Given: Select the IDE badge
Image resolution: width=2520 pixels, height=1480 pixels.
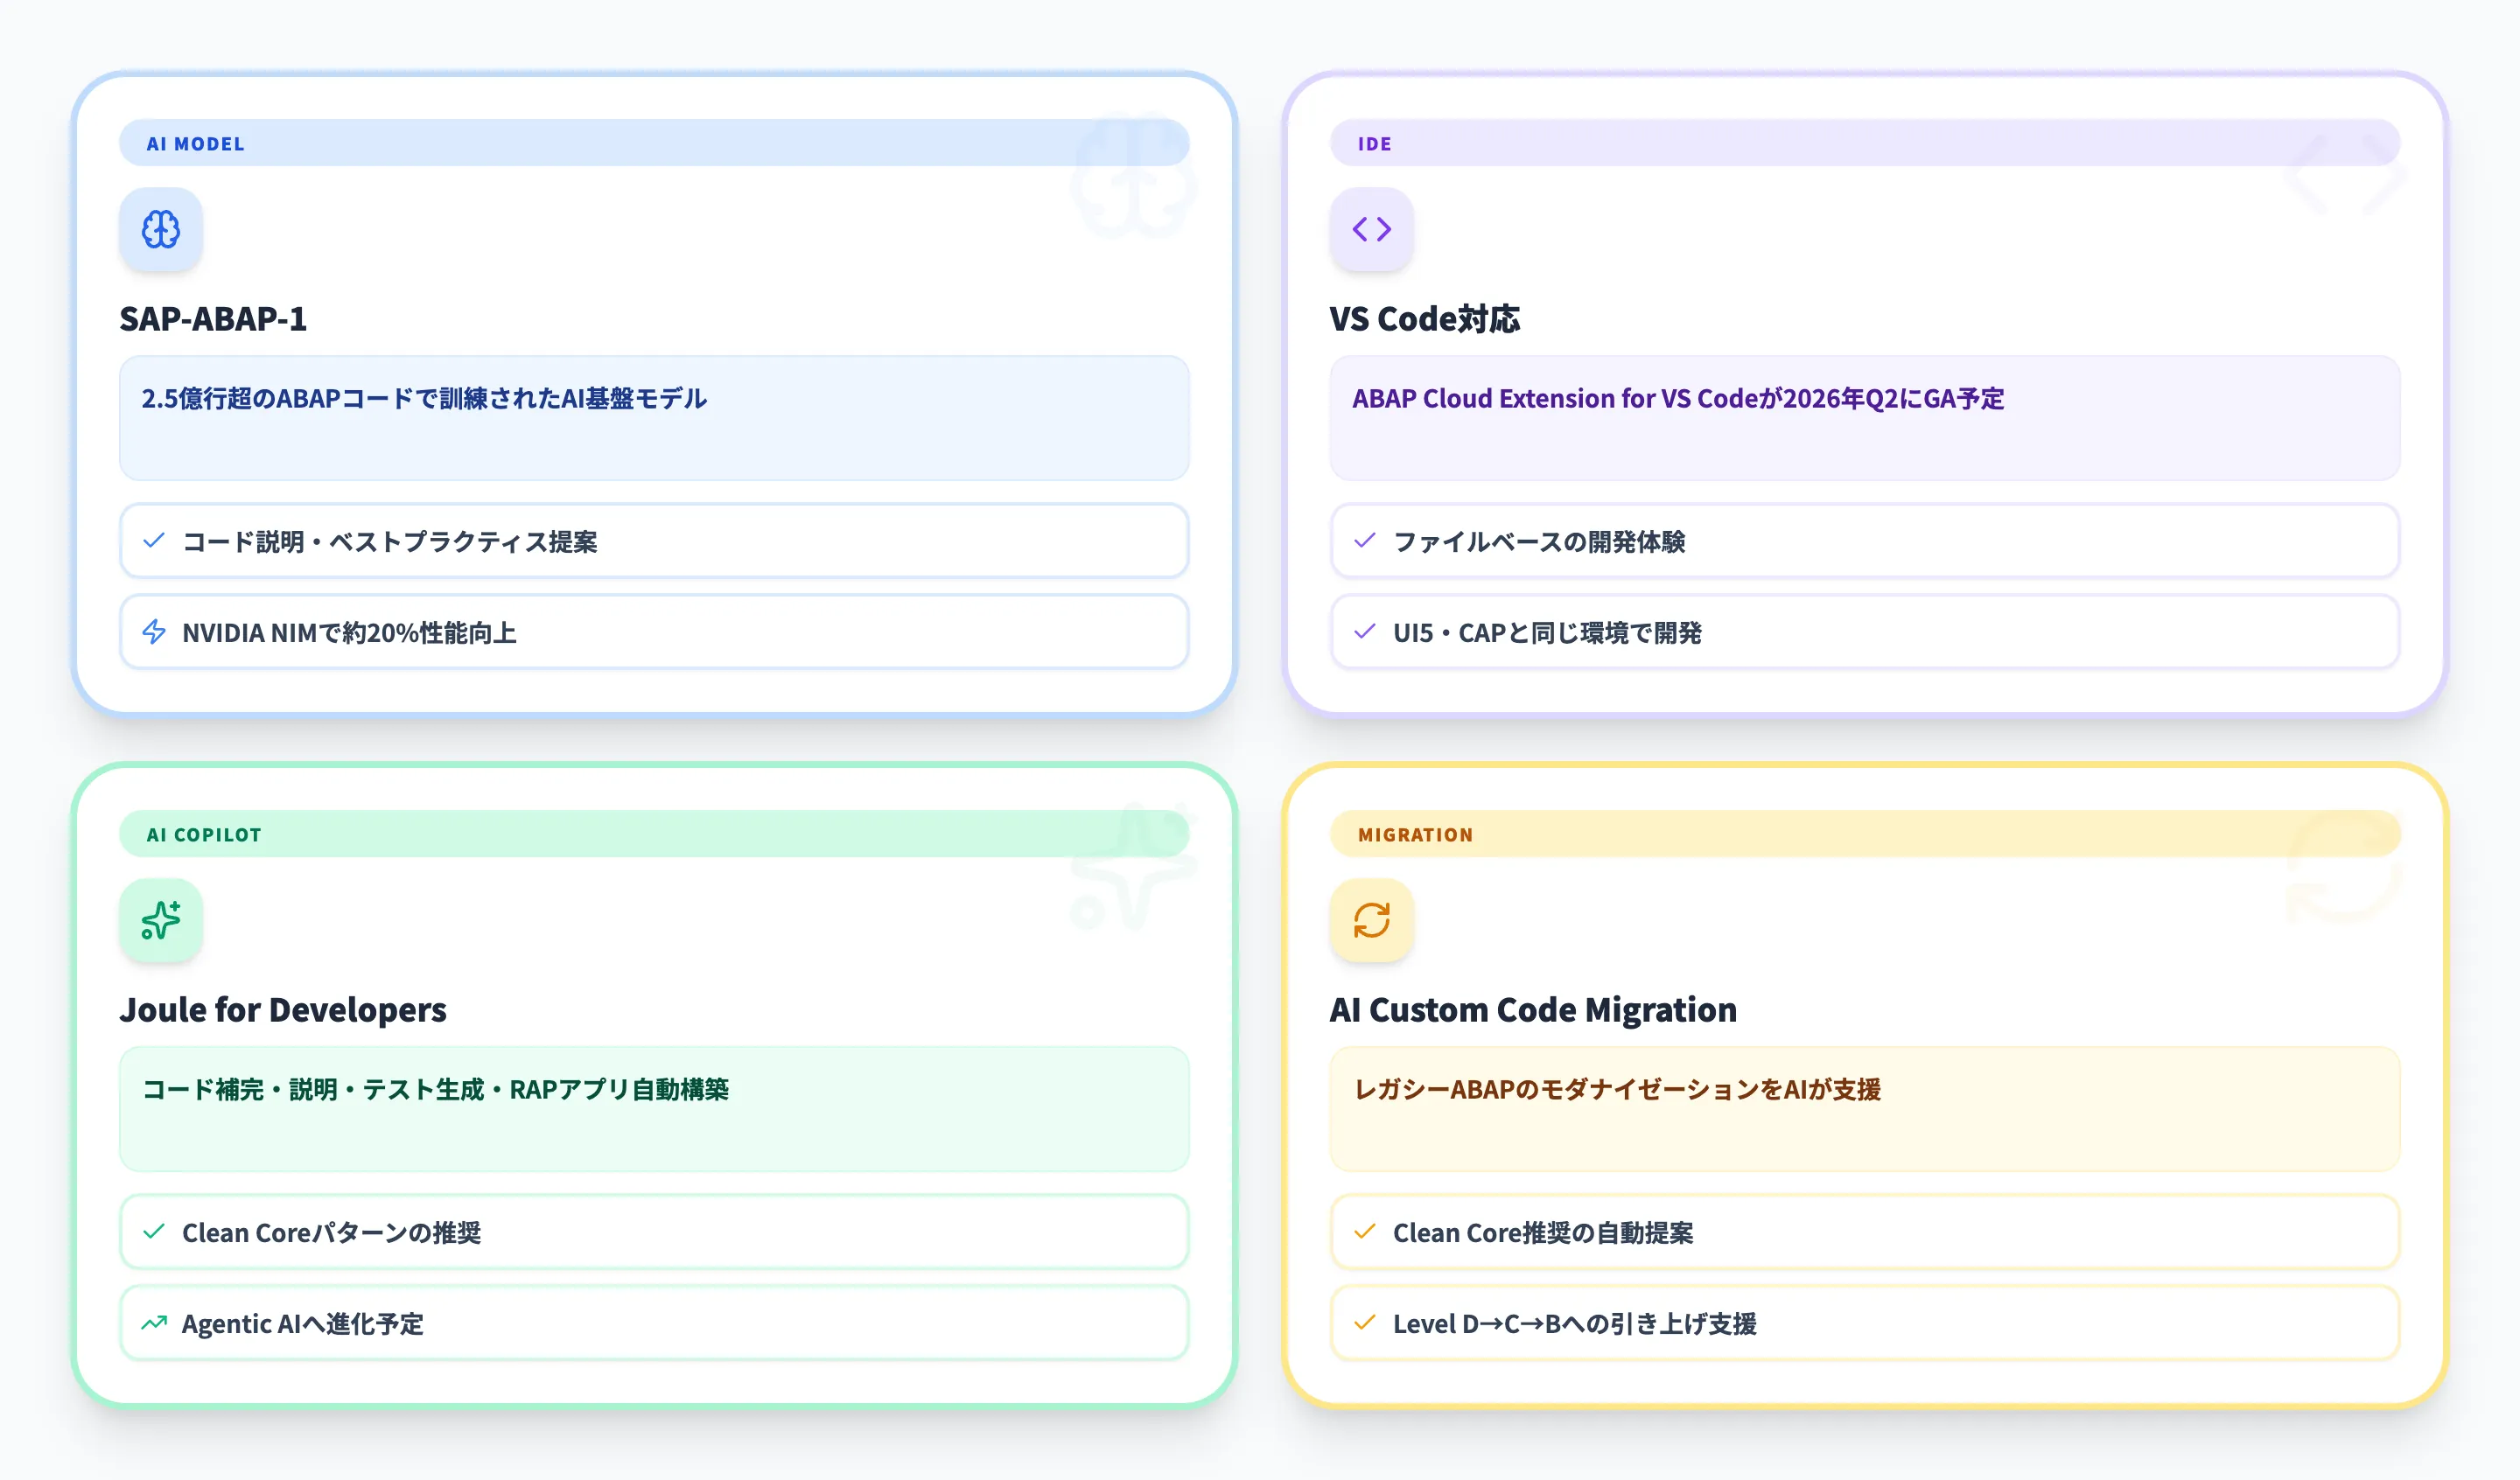Looking at the screenshot, I should point(1374,143).
